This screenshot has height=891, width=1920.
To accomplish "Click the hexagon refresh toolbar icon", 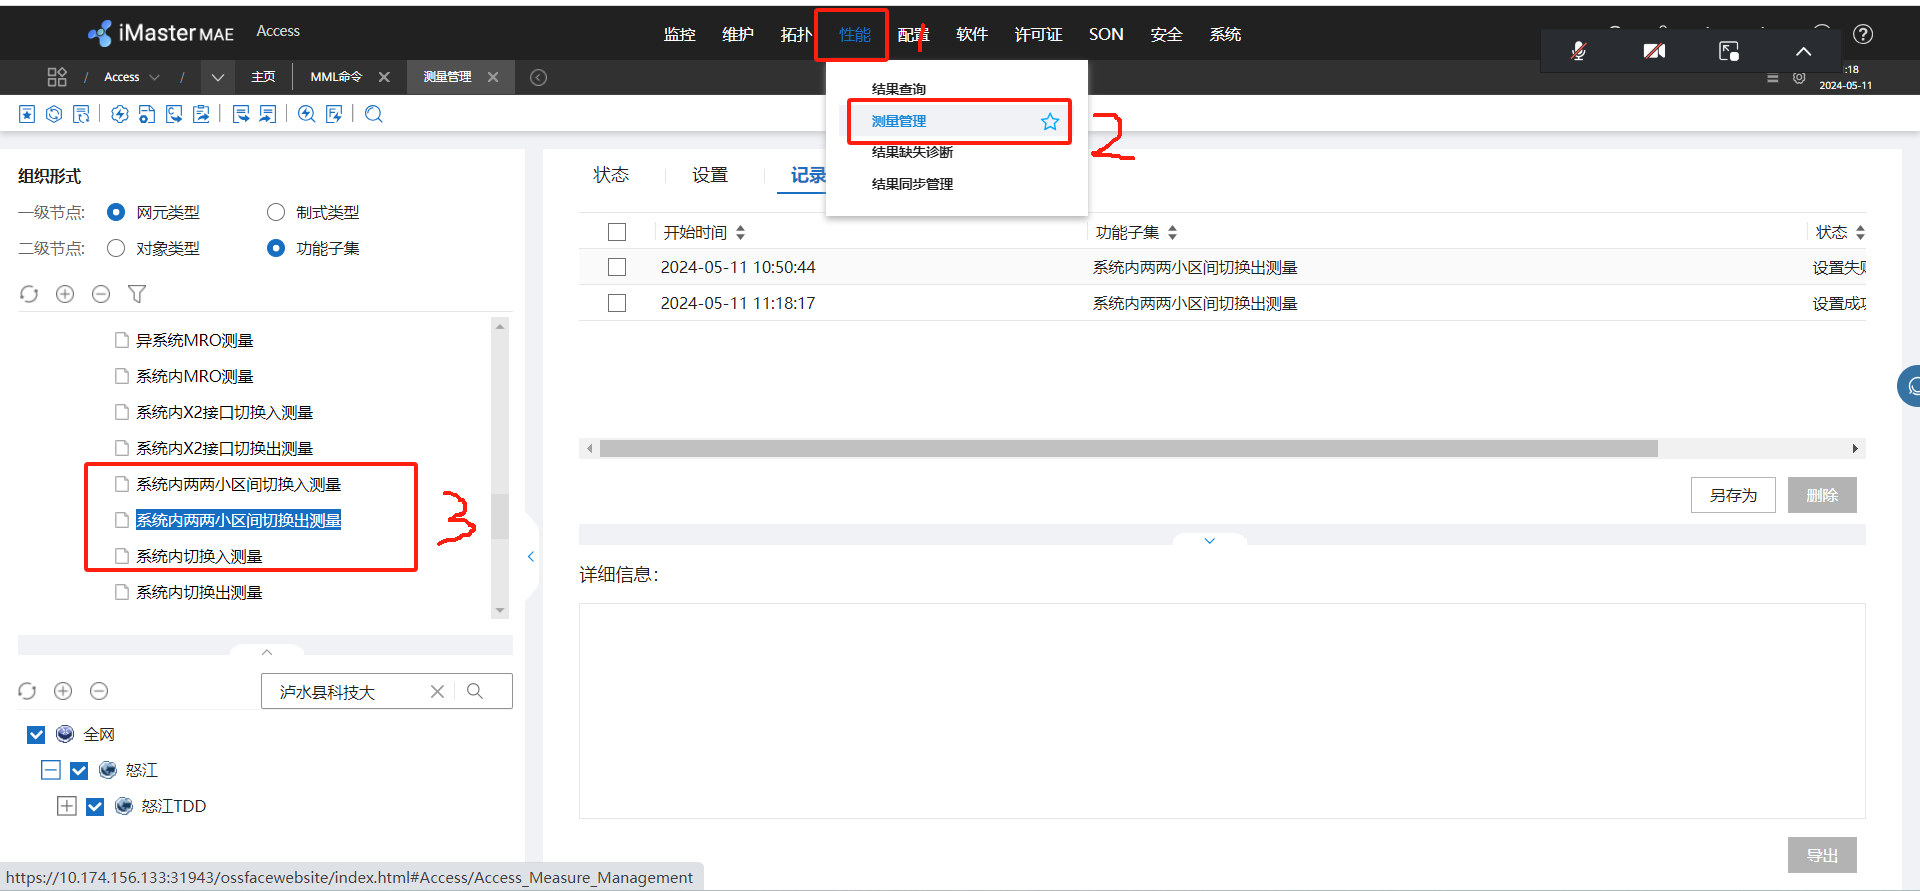I will click(x=54, y=114).
